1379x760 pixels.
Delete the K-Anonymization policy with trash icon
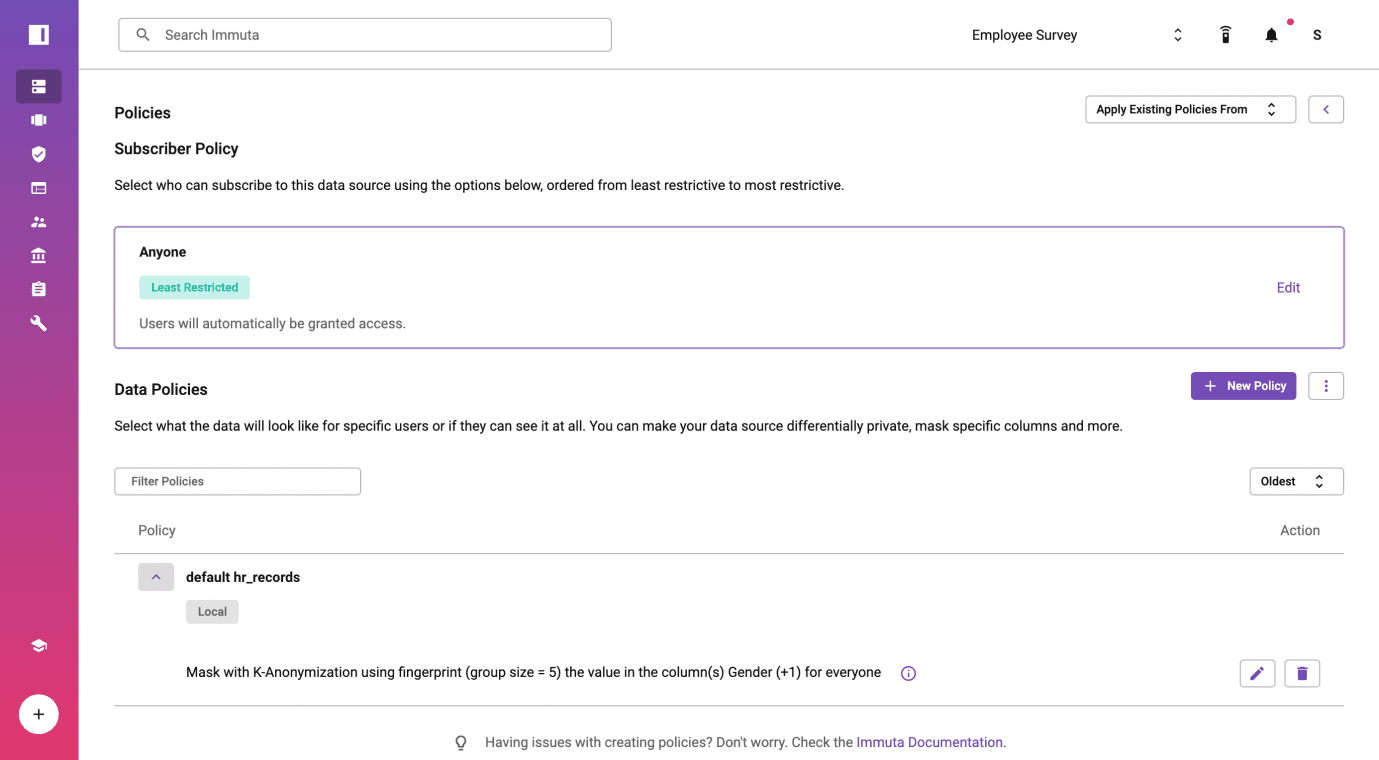[x=1302, y=673]
